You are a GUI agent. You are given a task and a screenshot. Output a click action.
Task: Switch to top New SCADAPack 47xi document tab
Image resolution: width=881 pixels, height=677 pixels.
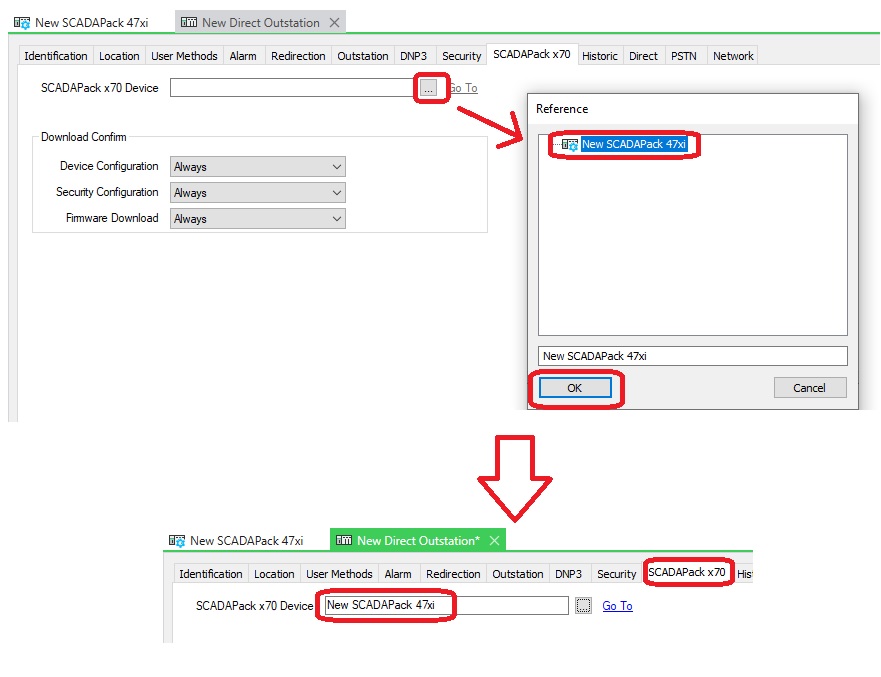(81, 23)
